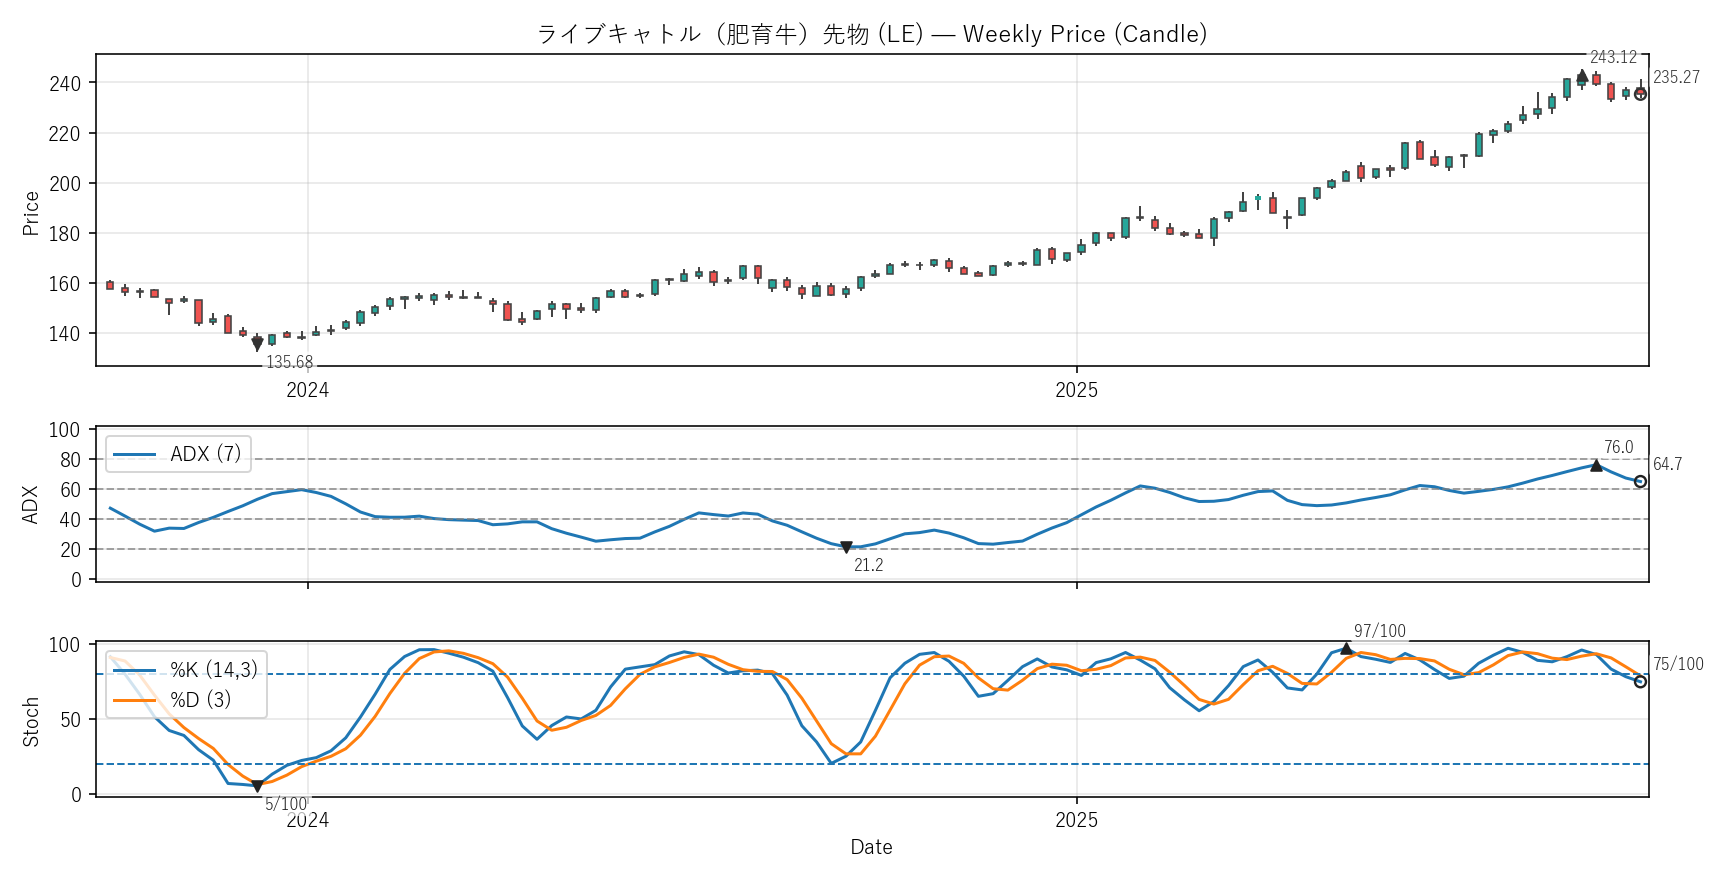Click the orange line swatch for %D (3)

tap(134, 700)
